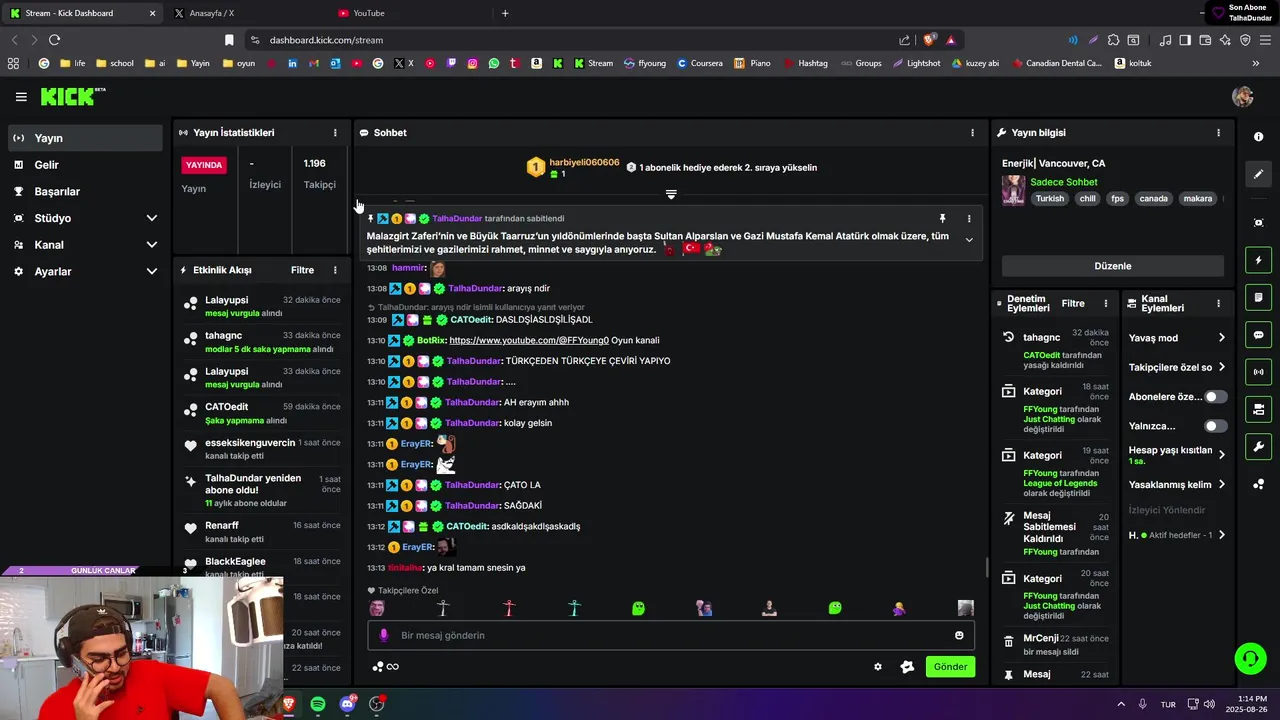Click the browser address bar URL

point(326,40)
